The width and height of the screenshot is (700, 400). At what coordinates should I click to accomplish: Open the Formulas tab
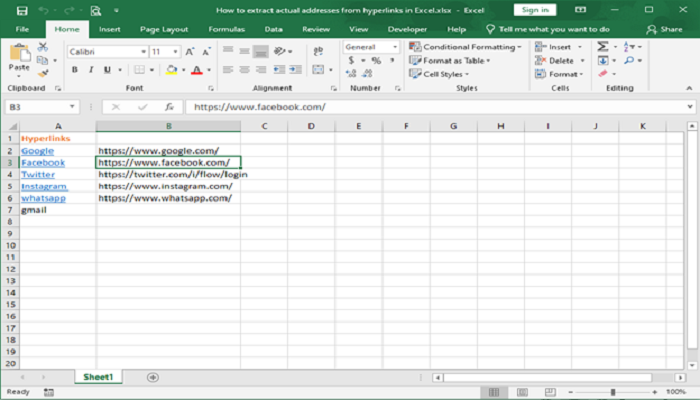[227, 29]
